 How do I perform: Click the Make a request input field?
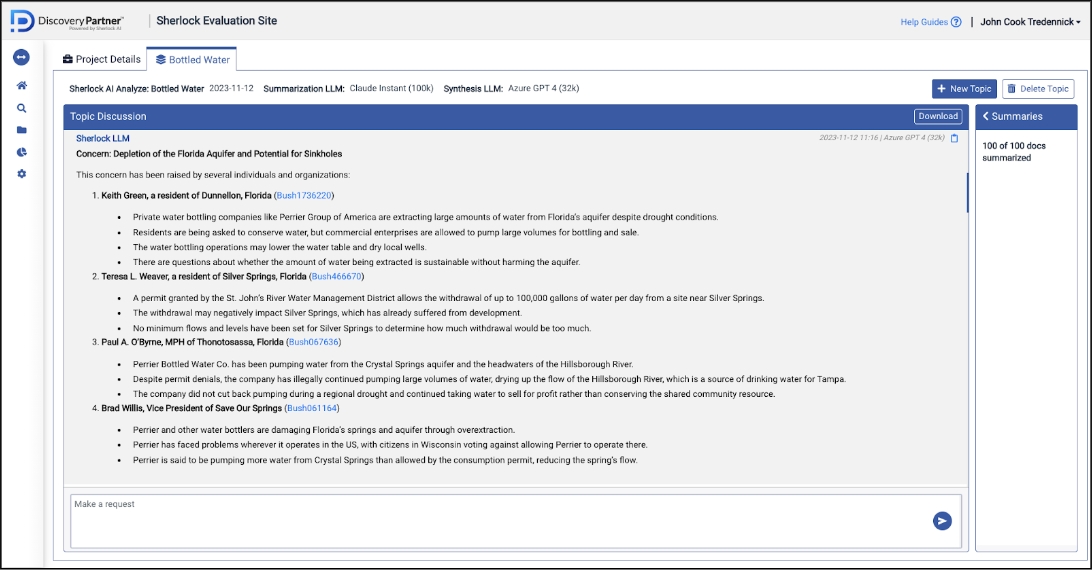500,520
